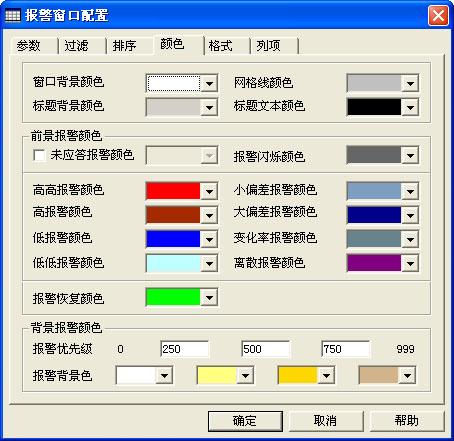The height and width of the screenshot is (441, 454).
Task: Open help with the 帮助 button
Action: 407,421
